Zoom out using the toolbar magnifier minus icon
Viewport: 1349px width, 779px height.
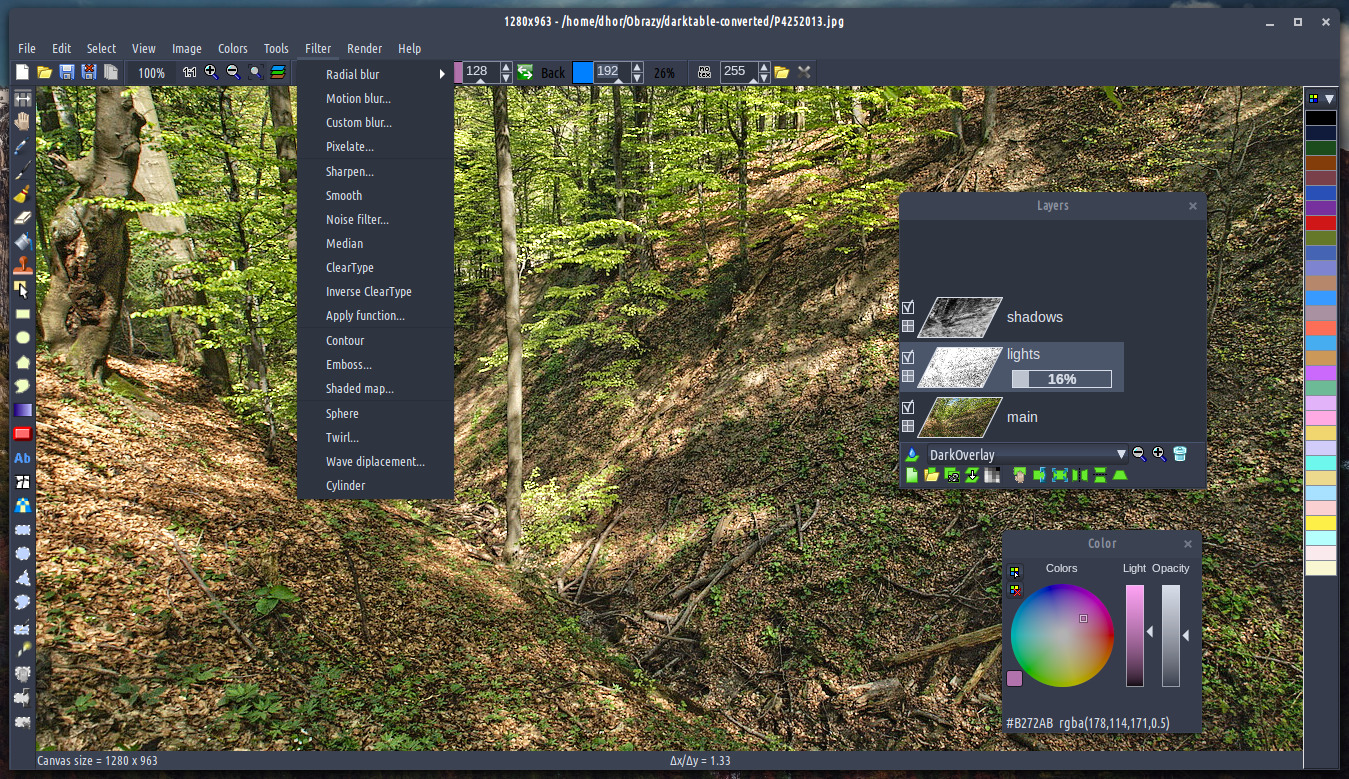[x=233, y=72]
